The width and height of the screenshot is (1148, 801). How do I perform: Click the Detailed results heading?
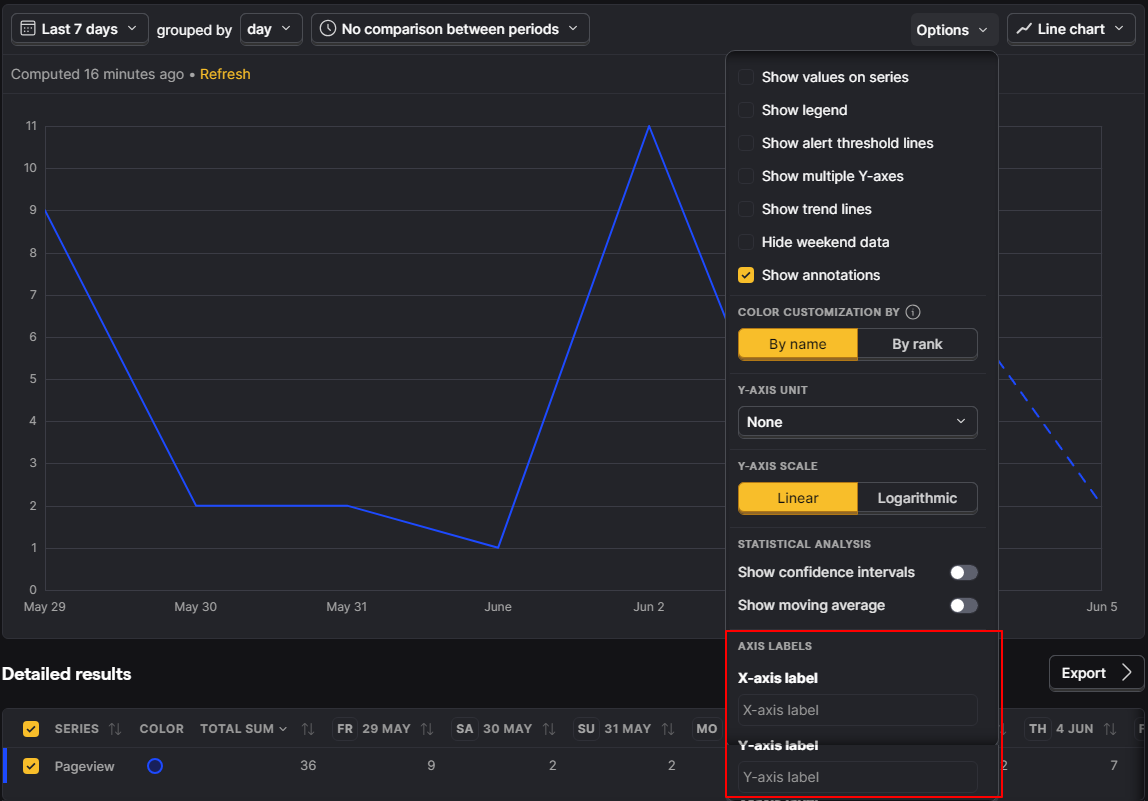pos(67,674)
